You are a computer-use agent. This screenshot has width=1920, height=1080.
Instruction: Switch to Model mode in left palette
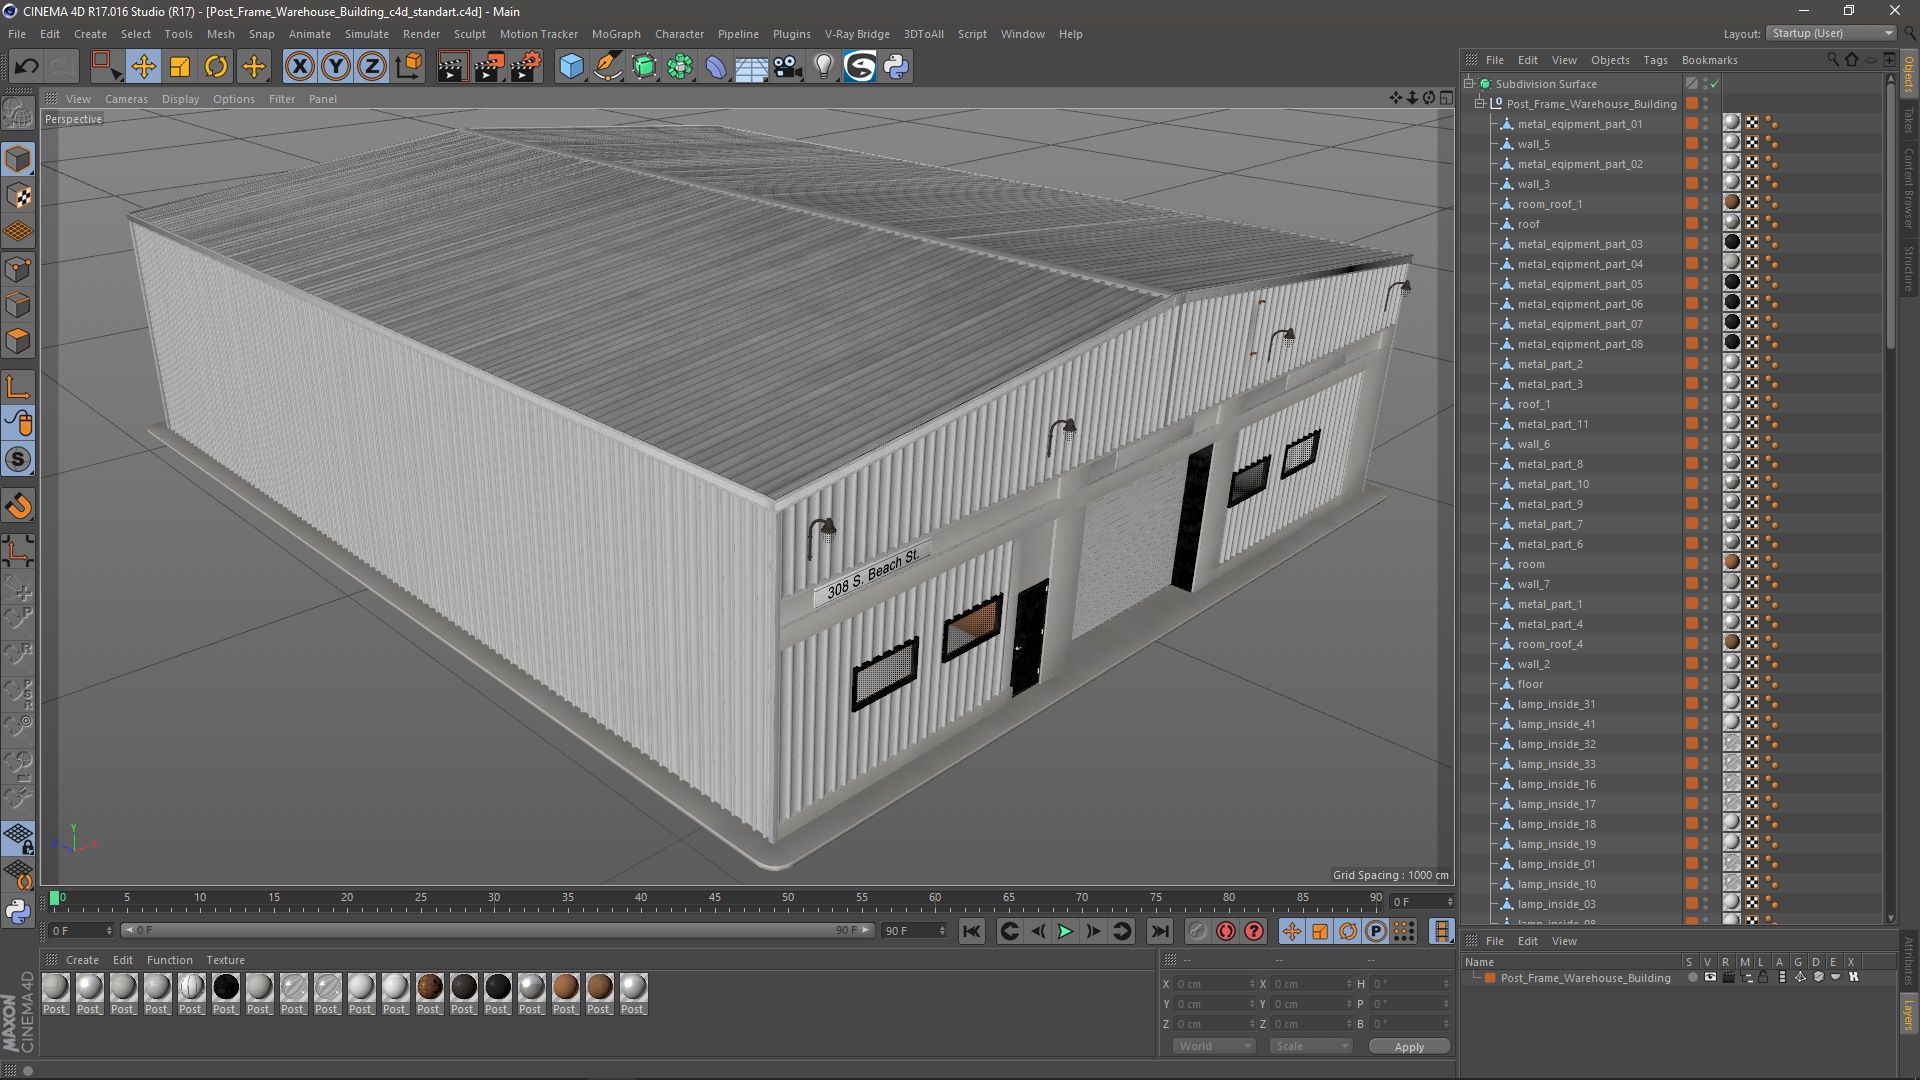pos(18,159)
